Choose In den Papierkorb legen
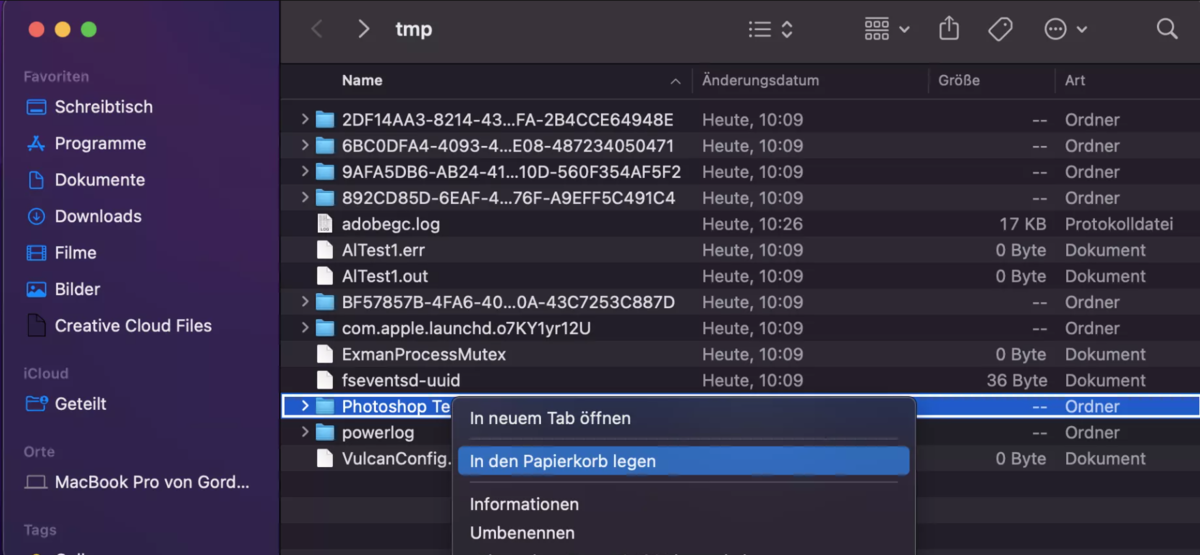 [x=684, y=461]
